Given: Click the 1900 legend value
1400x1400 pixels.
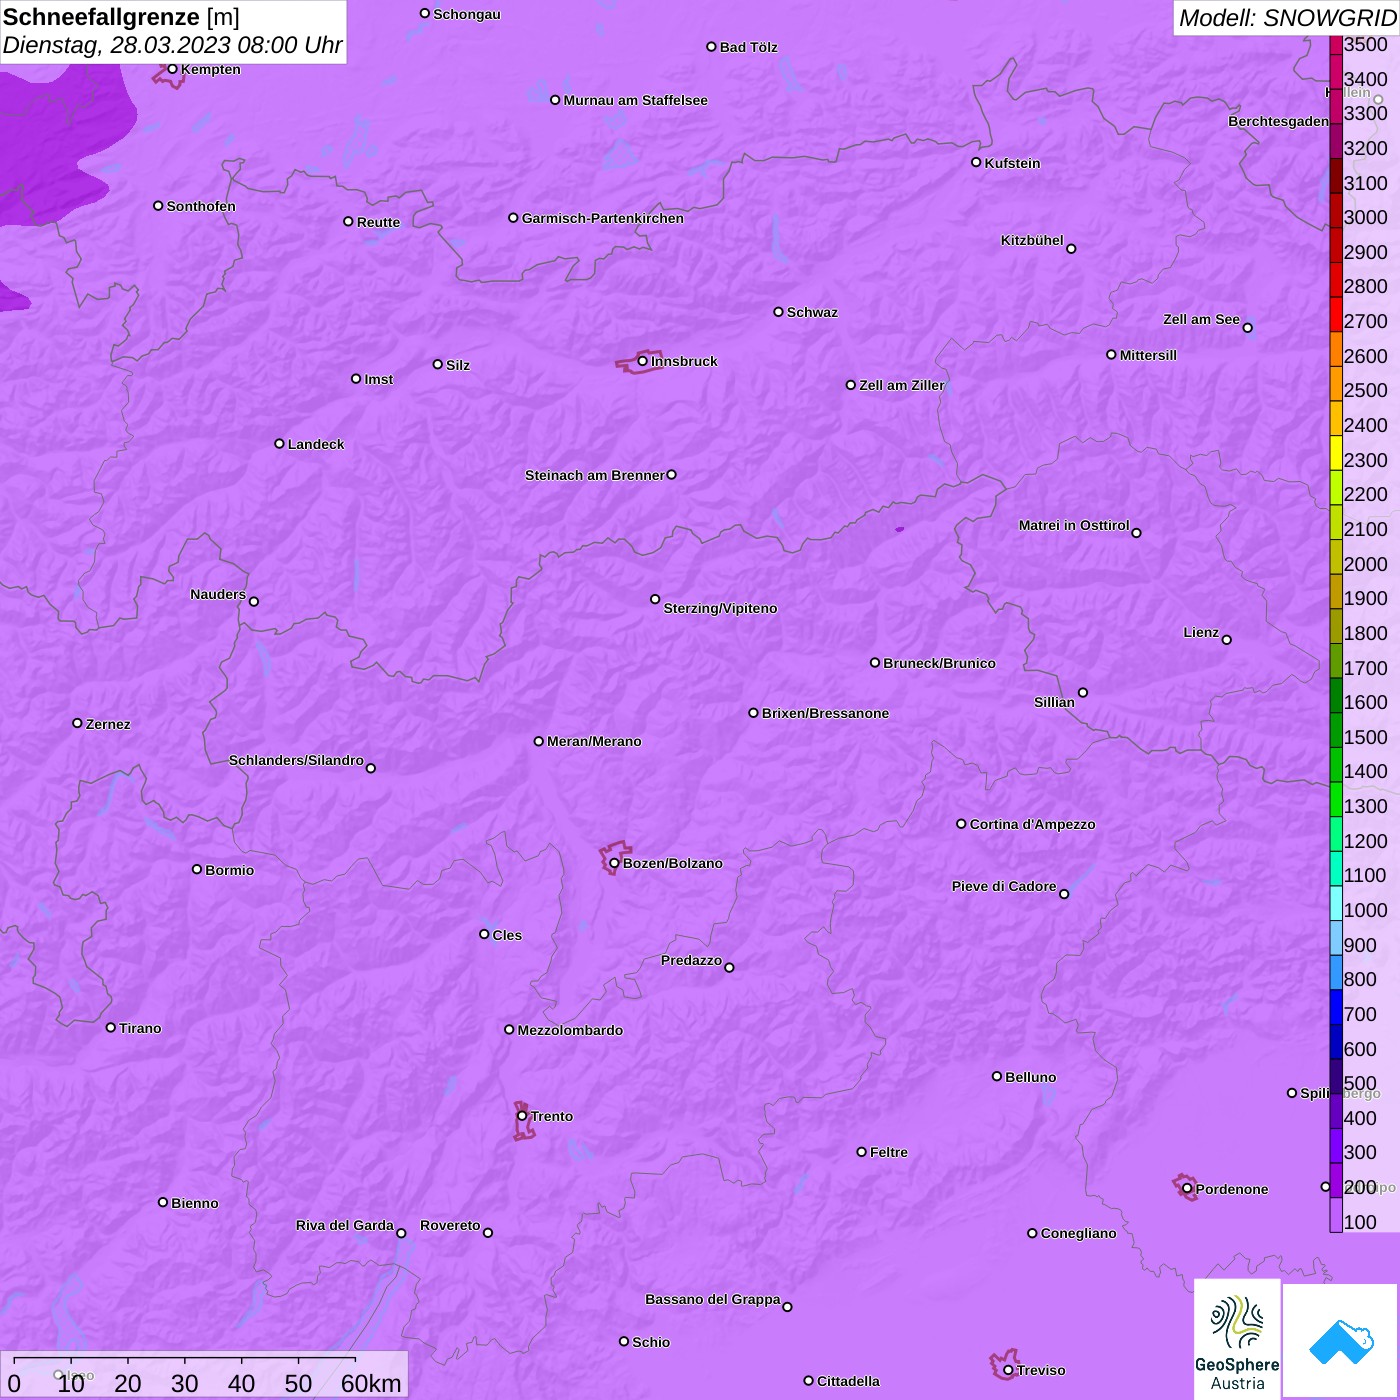Looking at the screenshot, I should coord(1366,598).
